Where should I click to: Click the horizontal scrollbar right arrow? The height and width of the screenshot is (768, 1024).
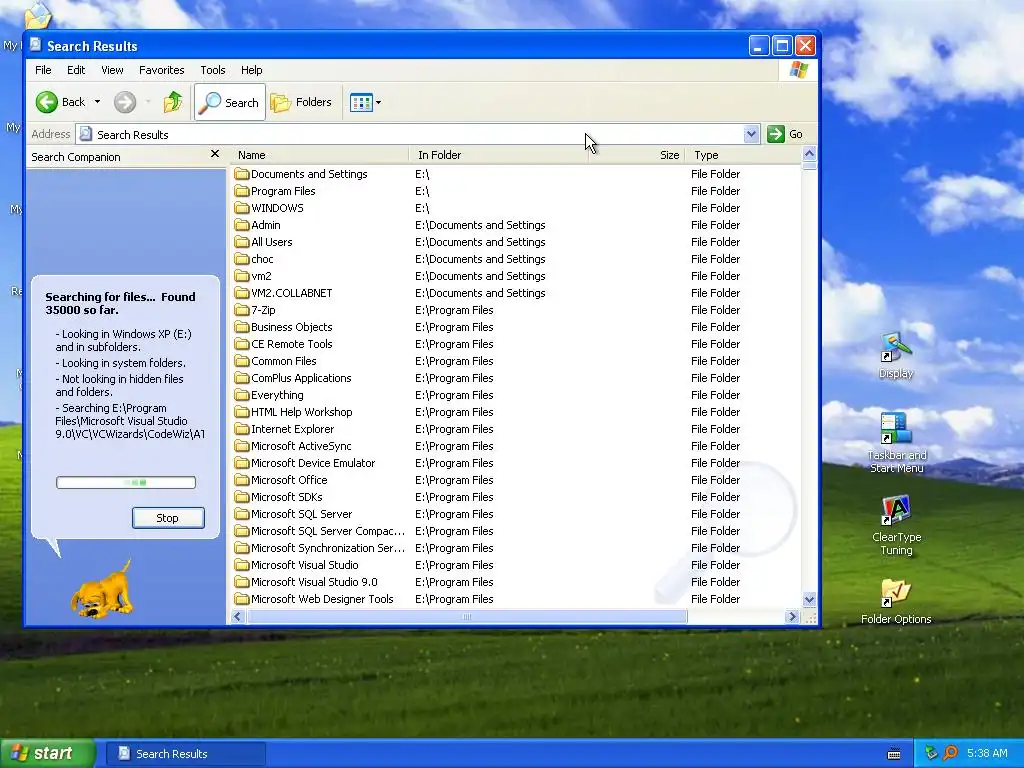point(792,616)
